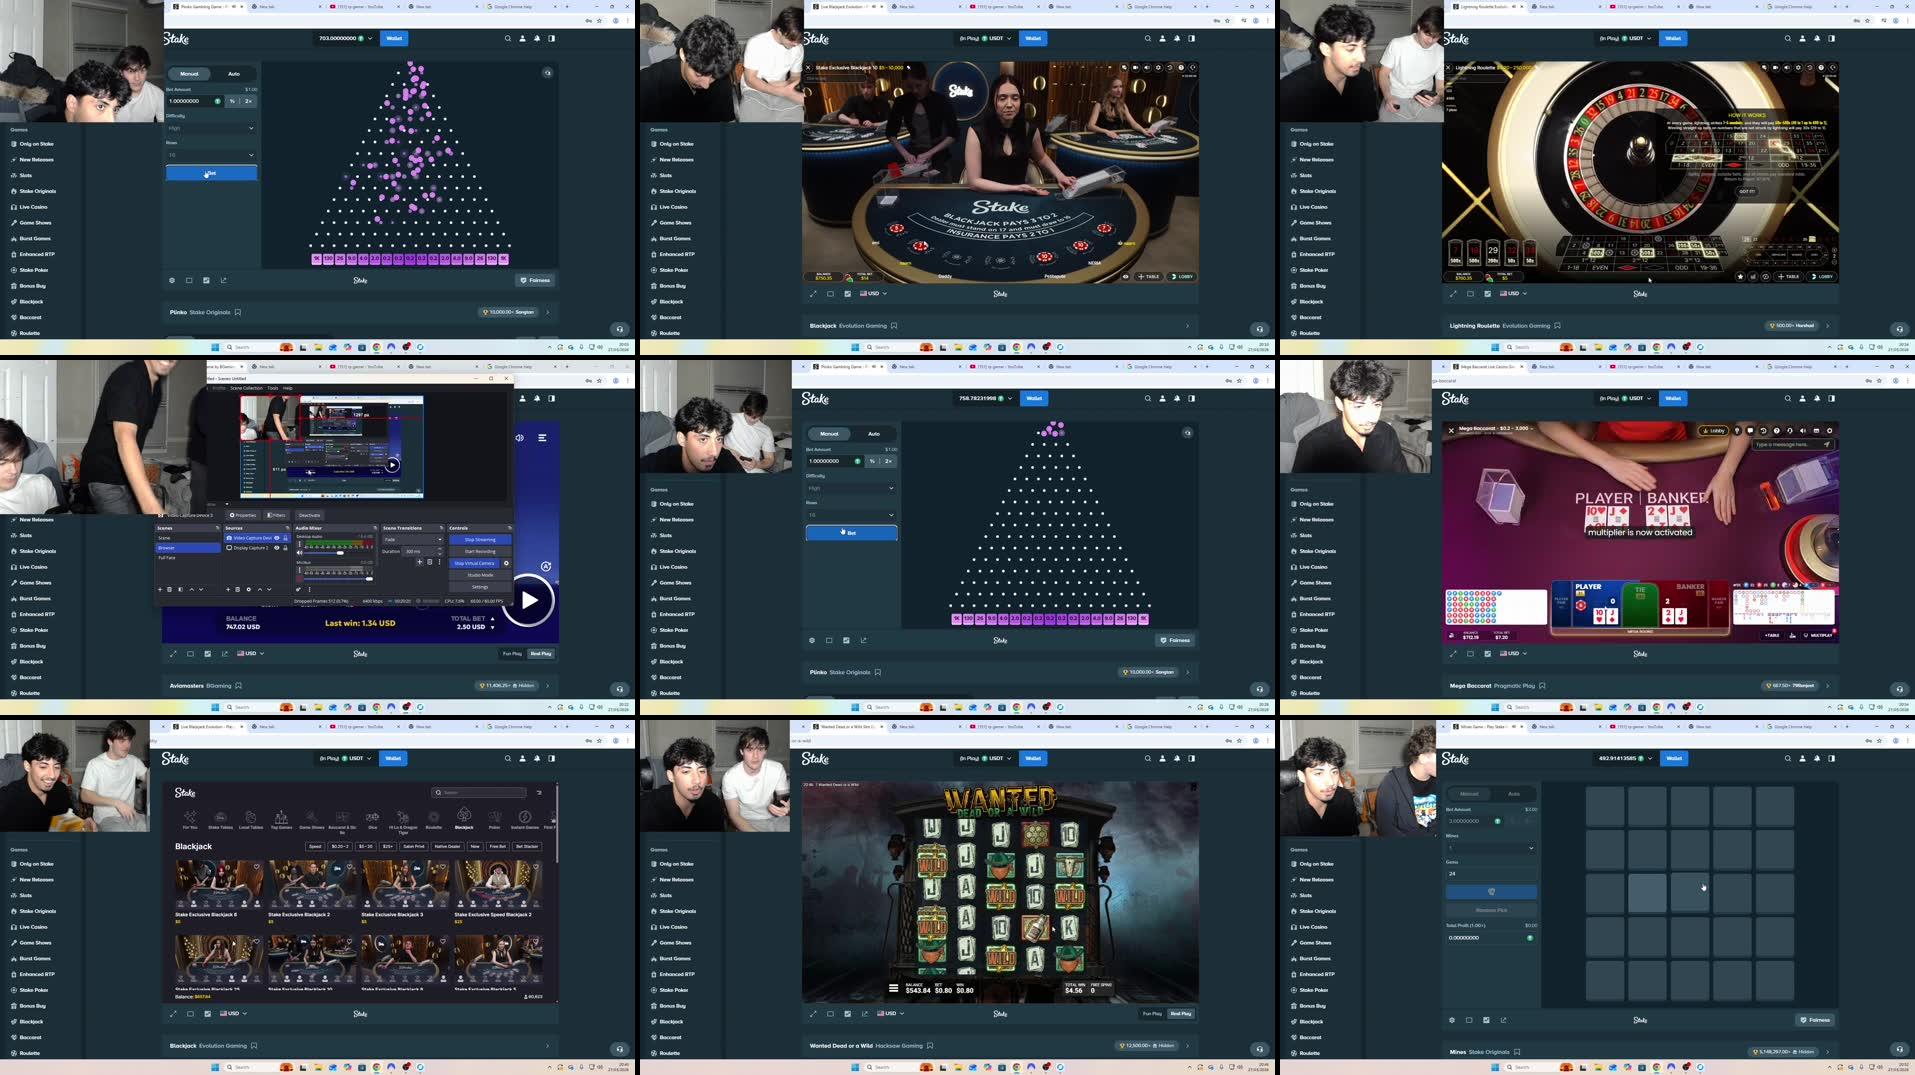Open the Wallet from the header
Image resolution: width=1915 pixels, height=1075 pixels.
point(394,38)
